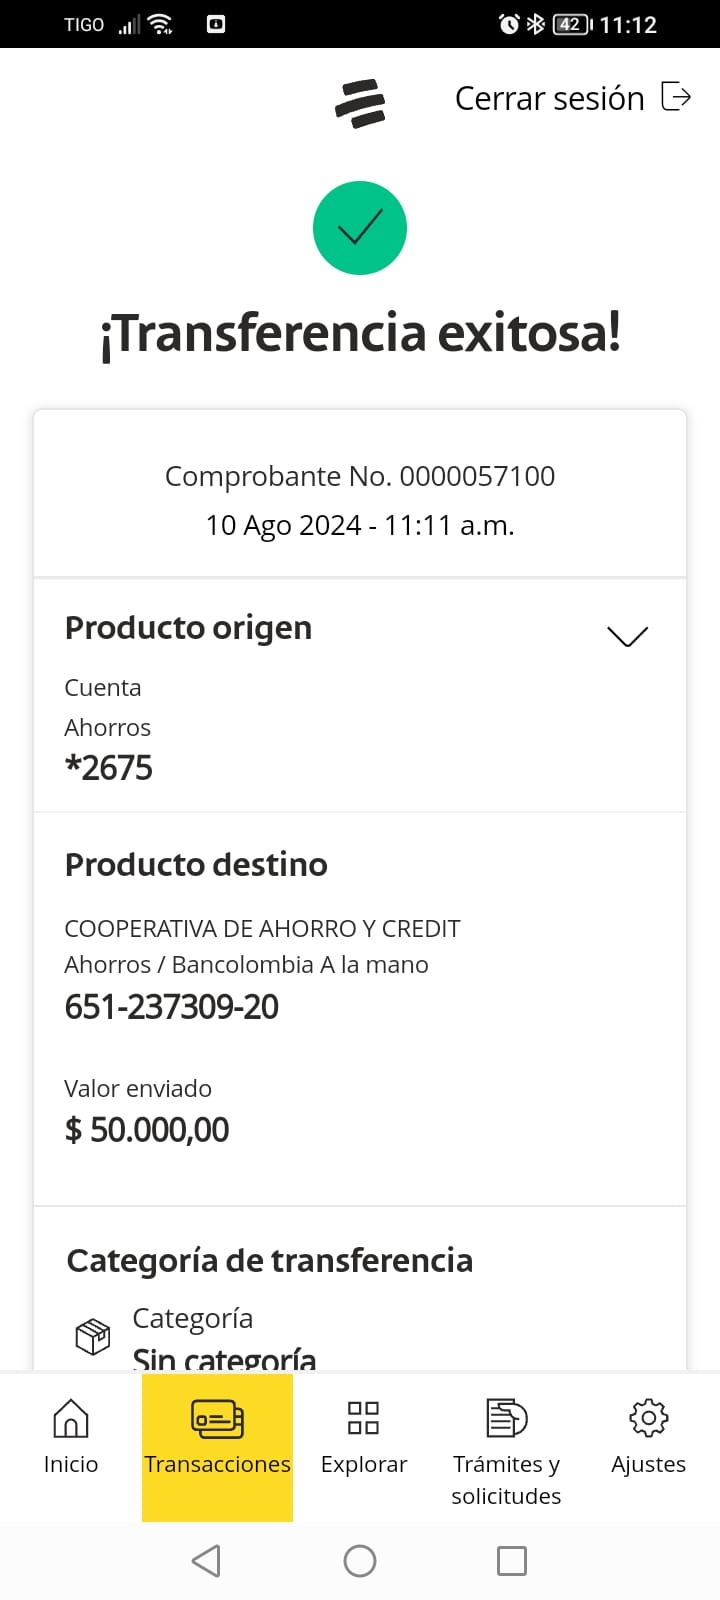Switch to the Ajustes tab label
This screenshot has height=1600, width=720.
tap(648, 1464)
